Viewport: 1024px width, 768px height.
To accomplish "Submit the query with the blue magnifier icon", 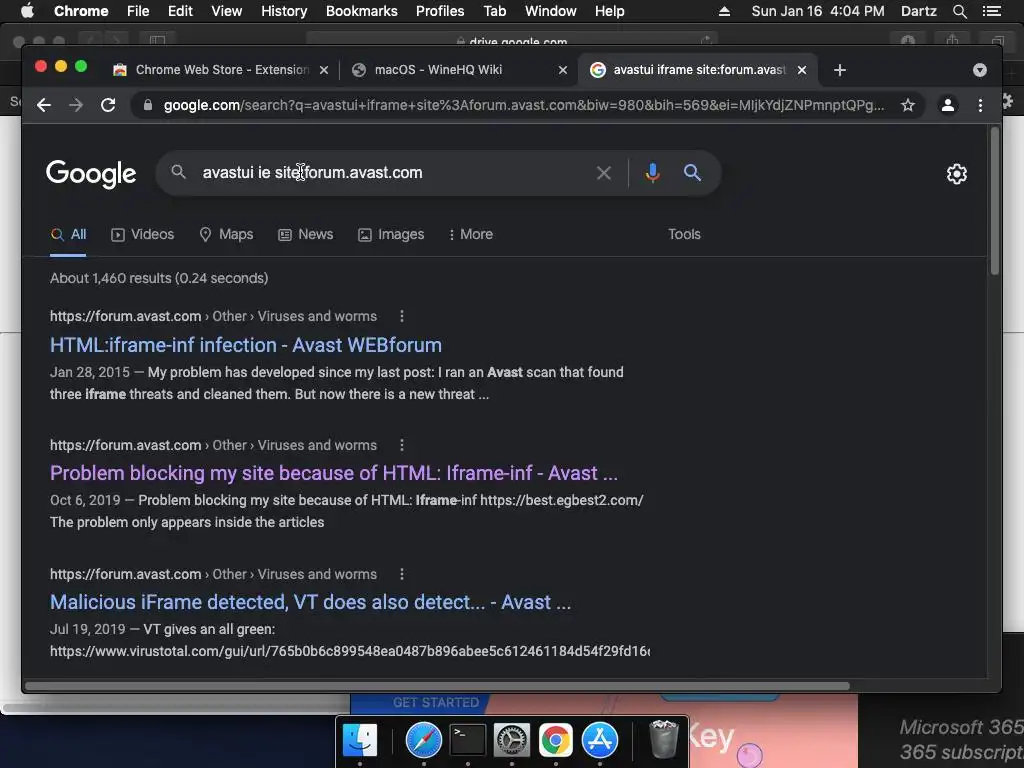I will point(692,173).
